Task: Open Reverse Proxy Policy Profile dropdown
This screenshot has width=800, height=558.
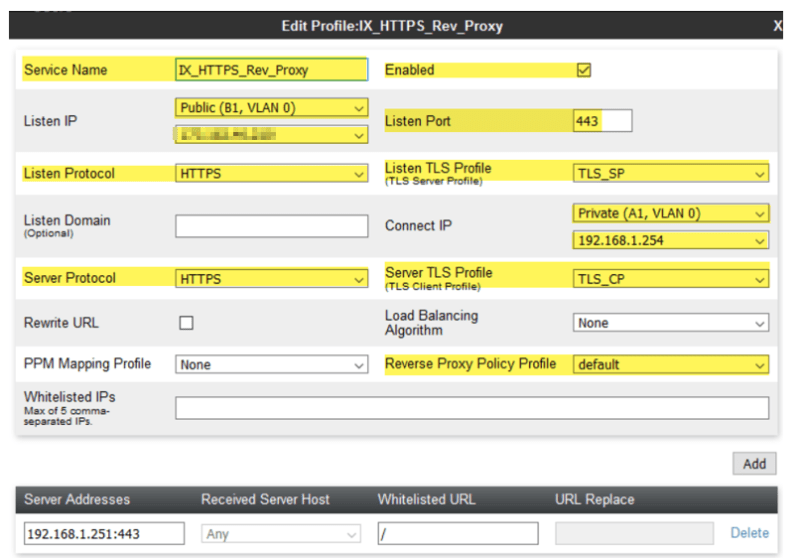Action: 670,365
